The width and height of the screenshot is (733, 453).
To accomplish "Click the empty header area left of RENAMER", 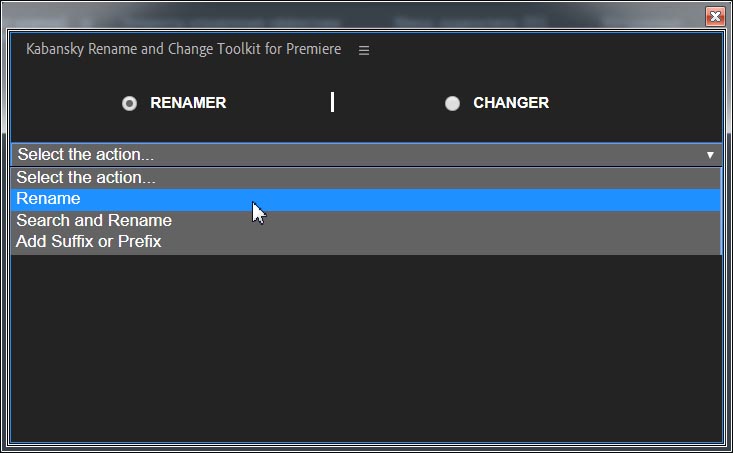I will 65,103.
